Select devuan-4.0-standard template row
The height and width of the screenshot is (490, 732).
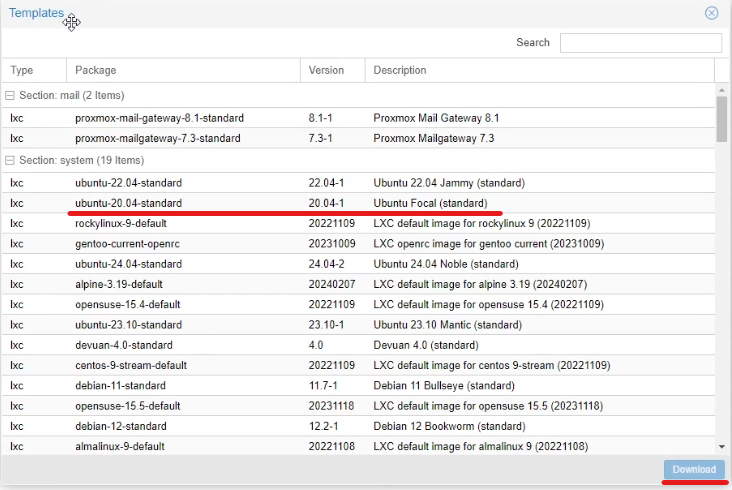coord(358,345)
